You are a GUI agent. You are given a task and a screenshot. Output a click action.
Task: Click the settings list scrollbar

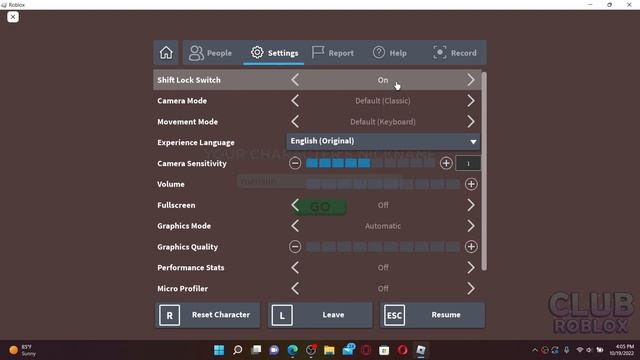click(484, 171)
